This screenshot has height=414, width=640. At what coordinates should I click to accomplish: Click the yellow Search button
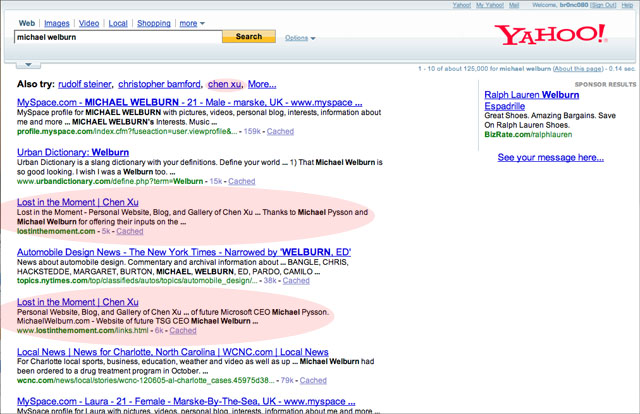point(249,36)
